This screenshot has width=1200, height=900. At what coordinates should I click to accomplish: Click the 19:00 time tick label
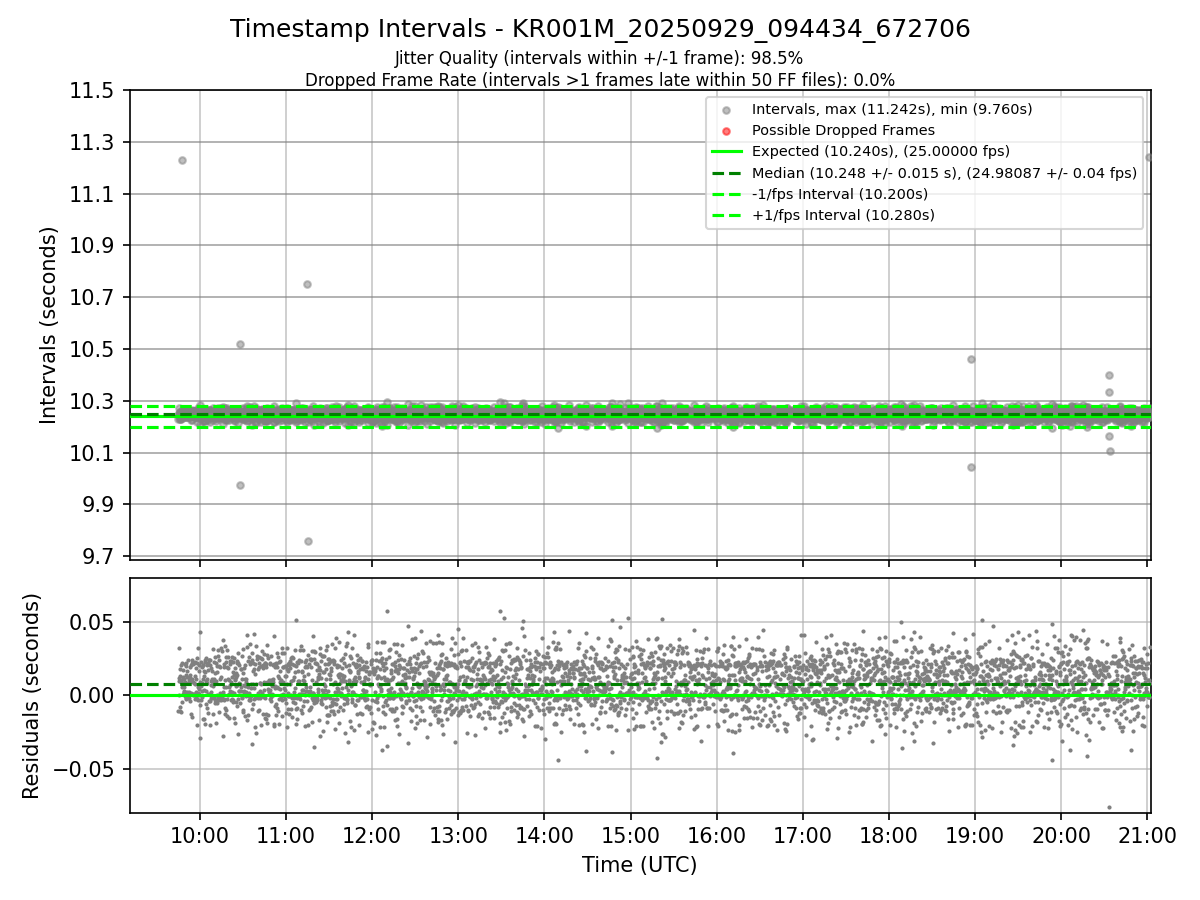(974, 834)
